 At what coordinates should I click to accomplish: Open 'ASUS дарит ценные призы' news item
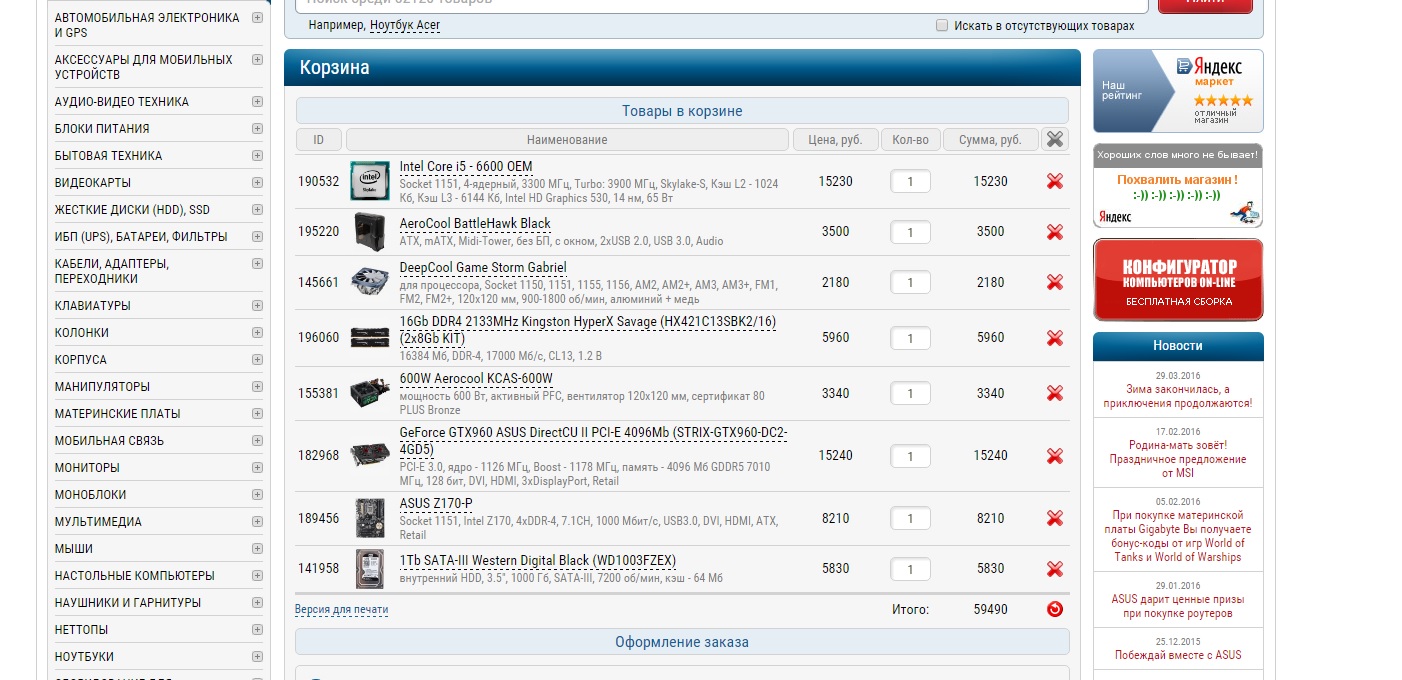1178,606
